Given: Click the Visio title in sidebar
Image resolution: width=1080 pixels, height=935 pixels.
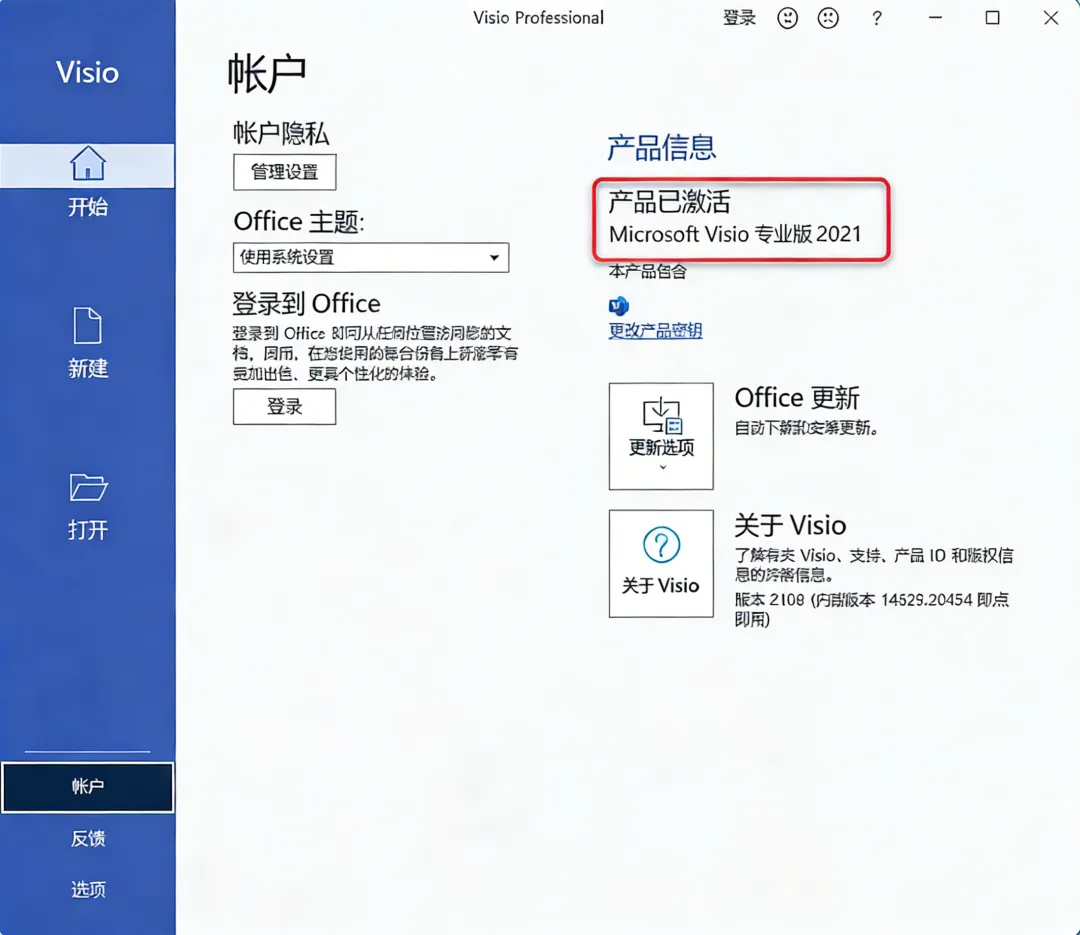Looking at the screenshot, I should click(87, 72).
